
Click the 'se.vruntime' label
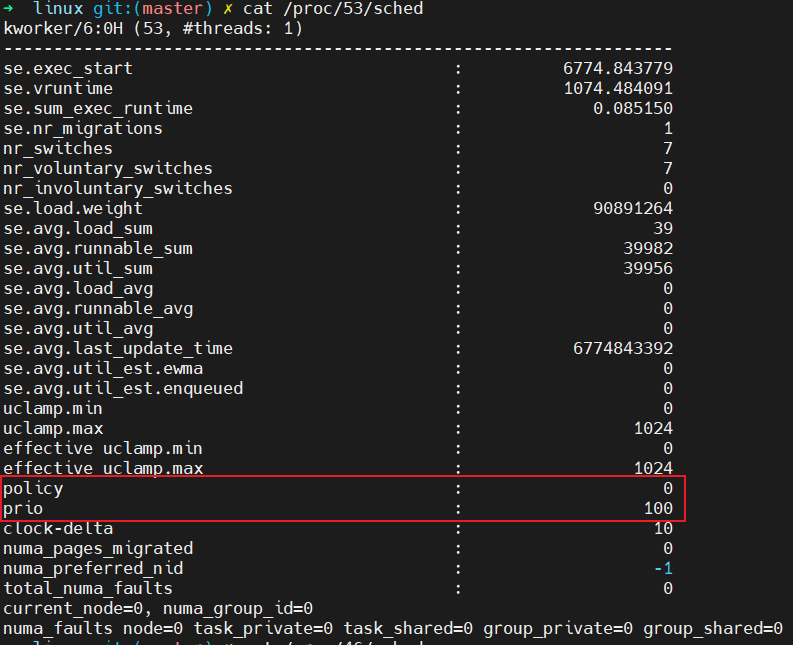[58, 89]
